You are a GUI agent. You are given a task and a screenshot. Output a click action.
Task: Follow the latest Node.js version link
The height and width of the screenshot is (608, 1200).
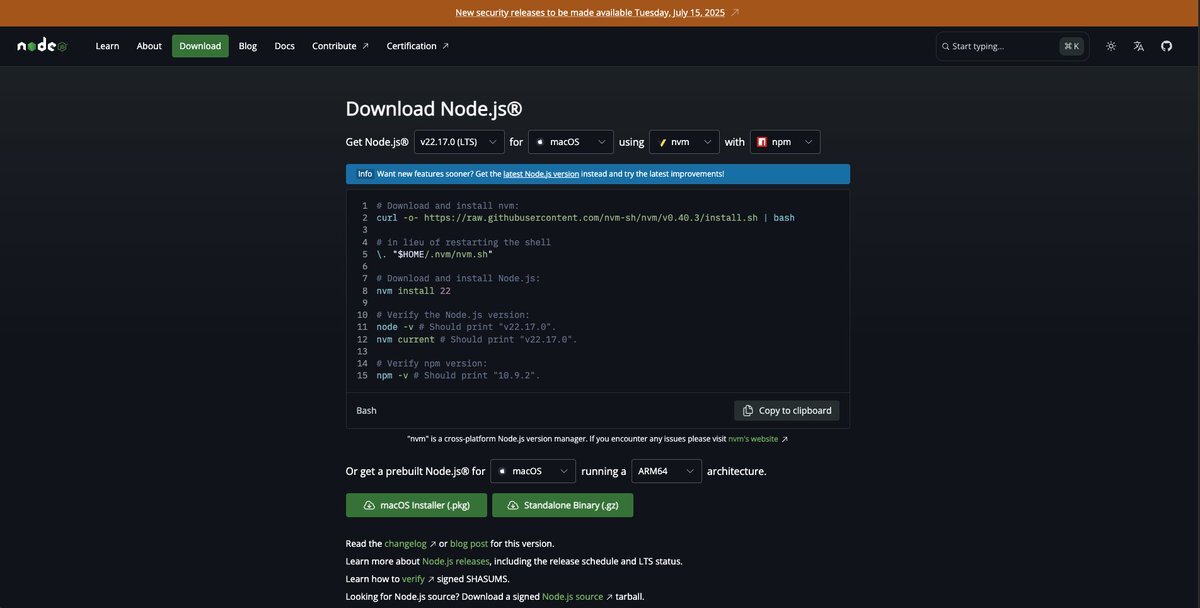point(541,174)
